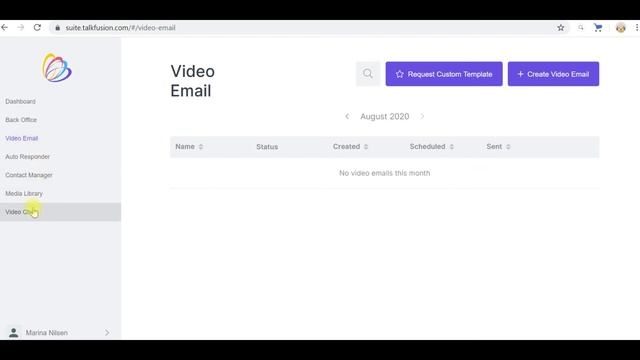Click the browser forward arrow
Screen dimensions: 640x360
coord(21,27)
